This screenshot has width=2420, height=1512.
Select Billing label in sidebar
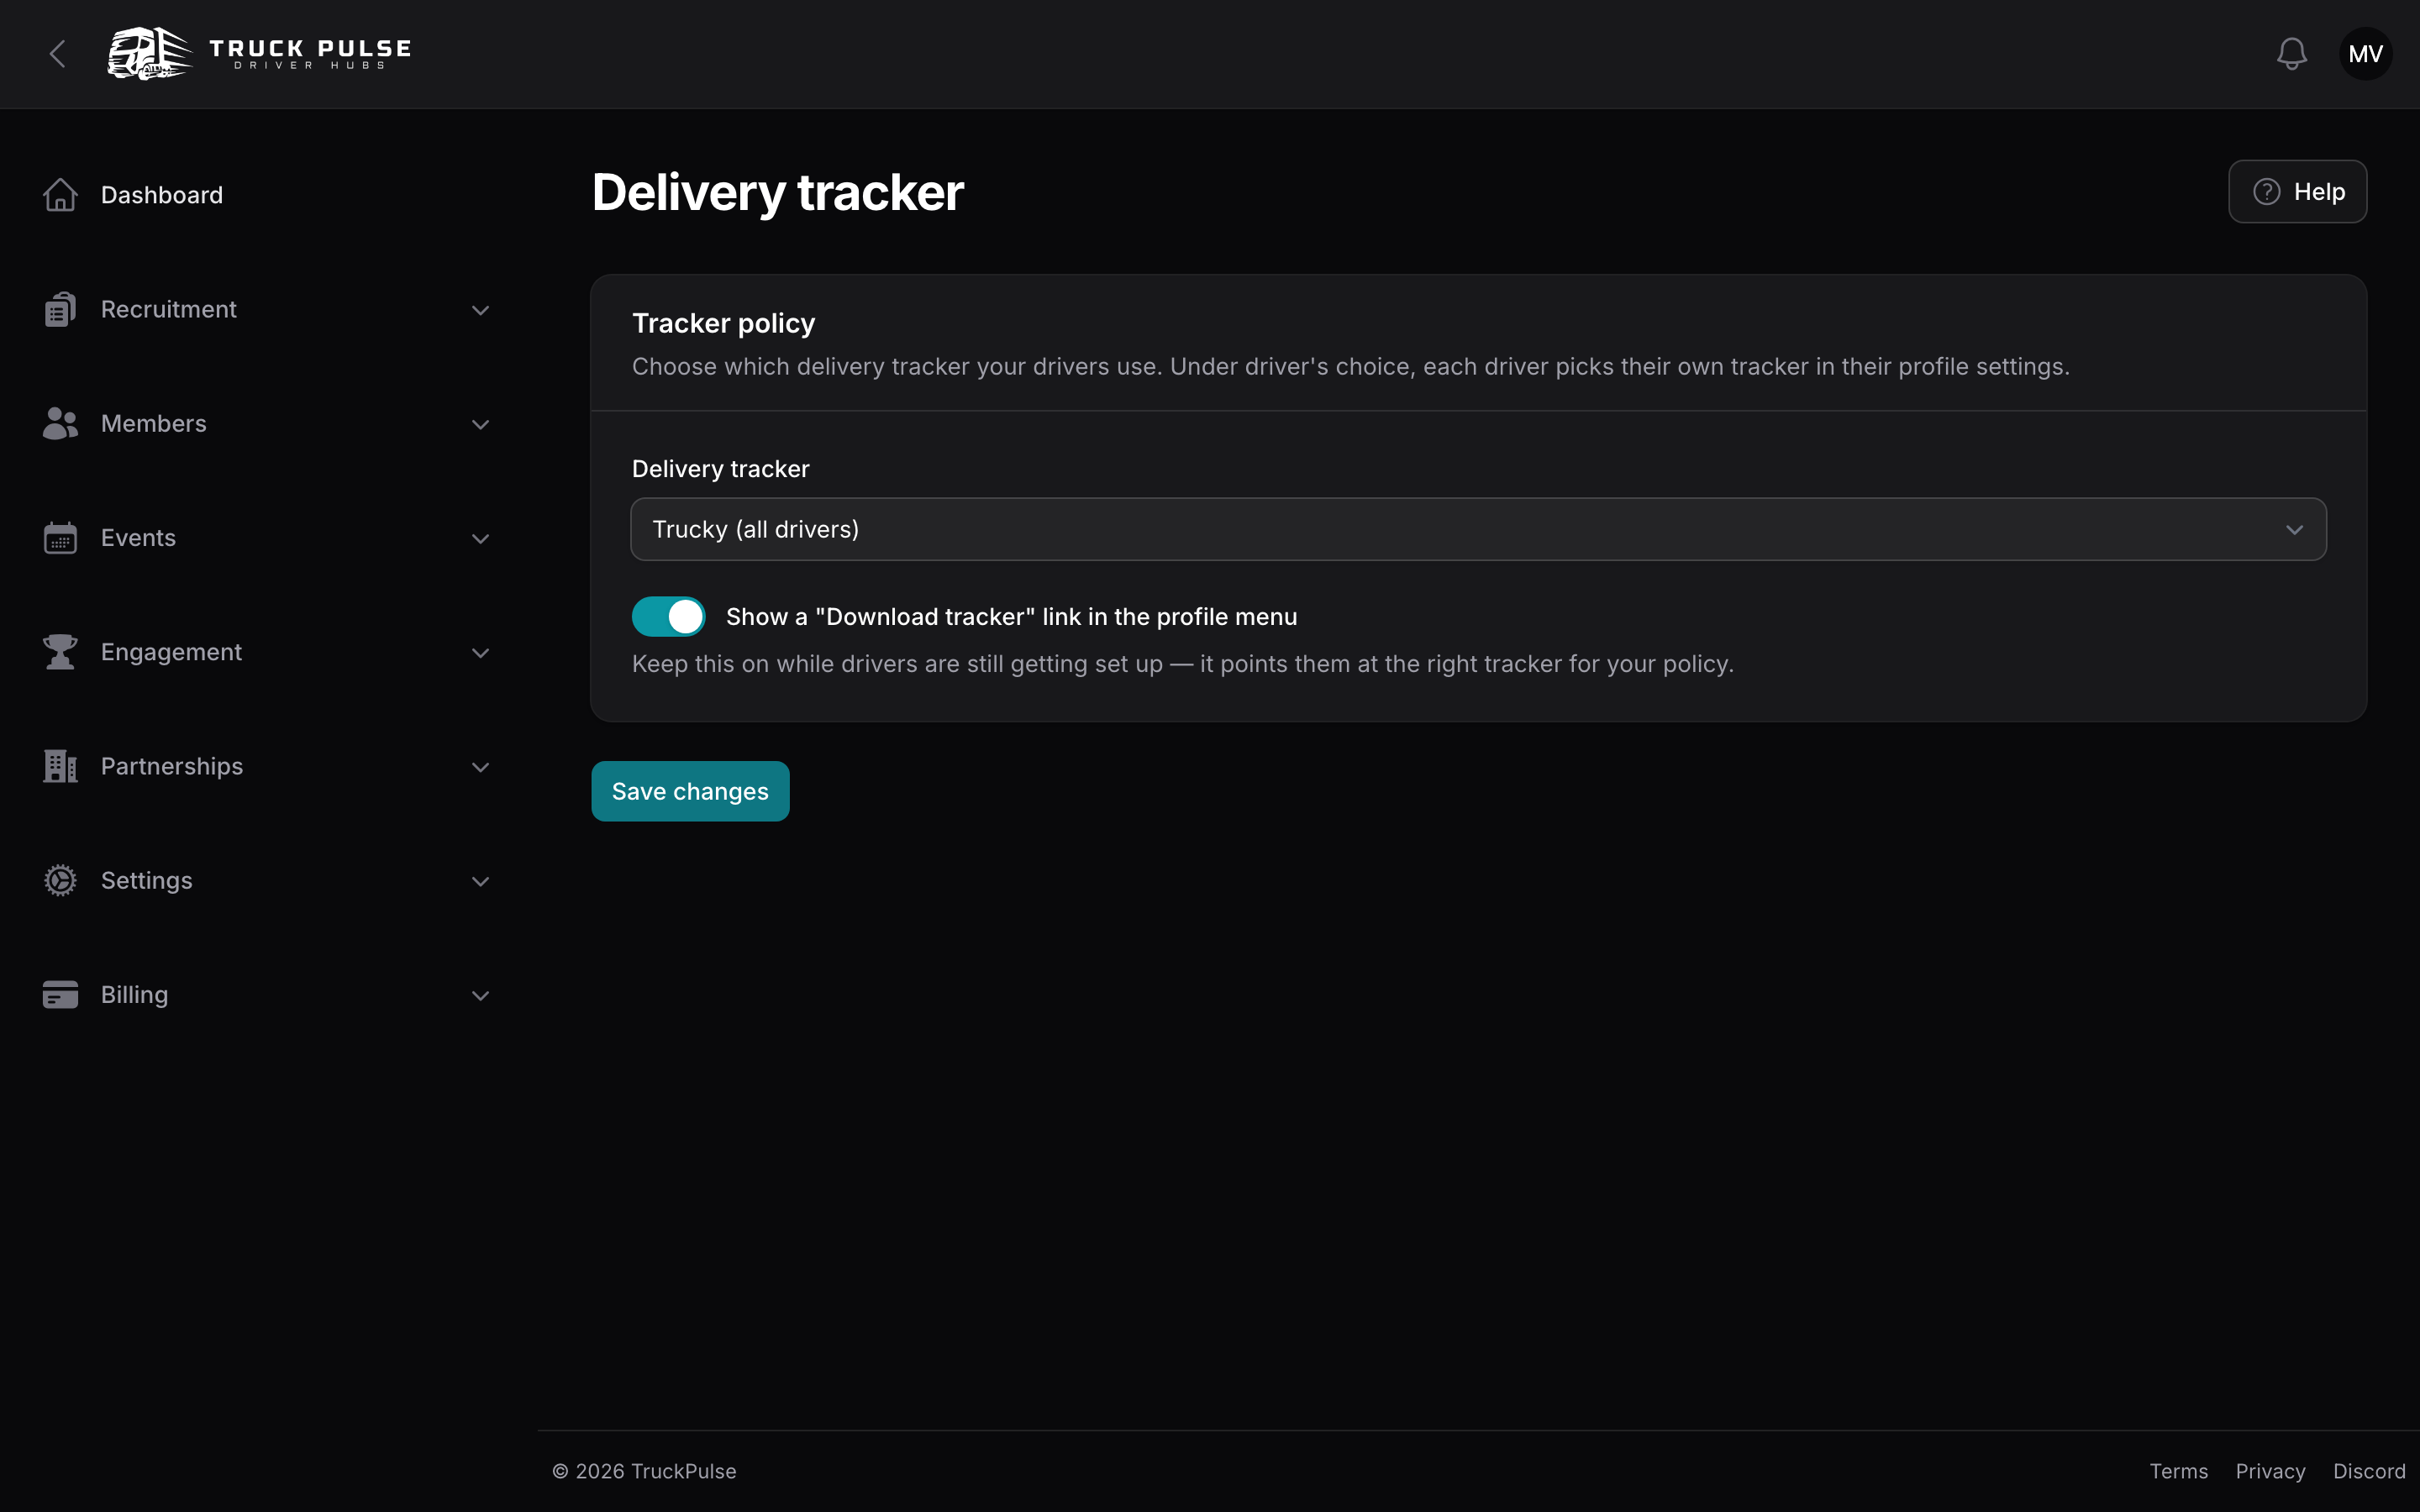pos(134,995)
